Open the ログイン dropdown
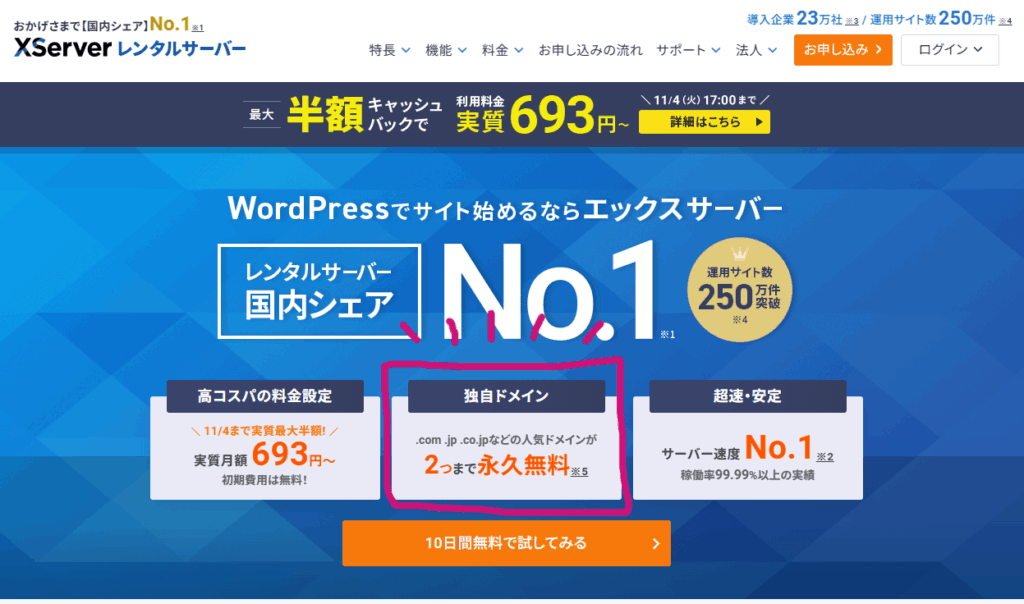The width and height of the screenshot is (1024, 604). (x=950, y=49)
